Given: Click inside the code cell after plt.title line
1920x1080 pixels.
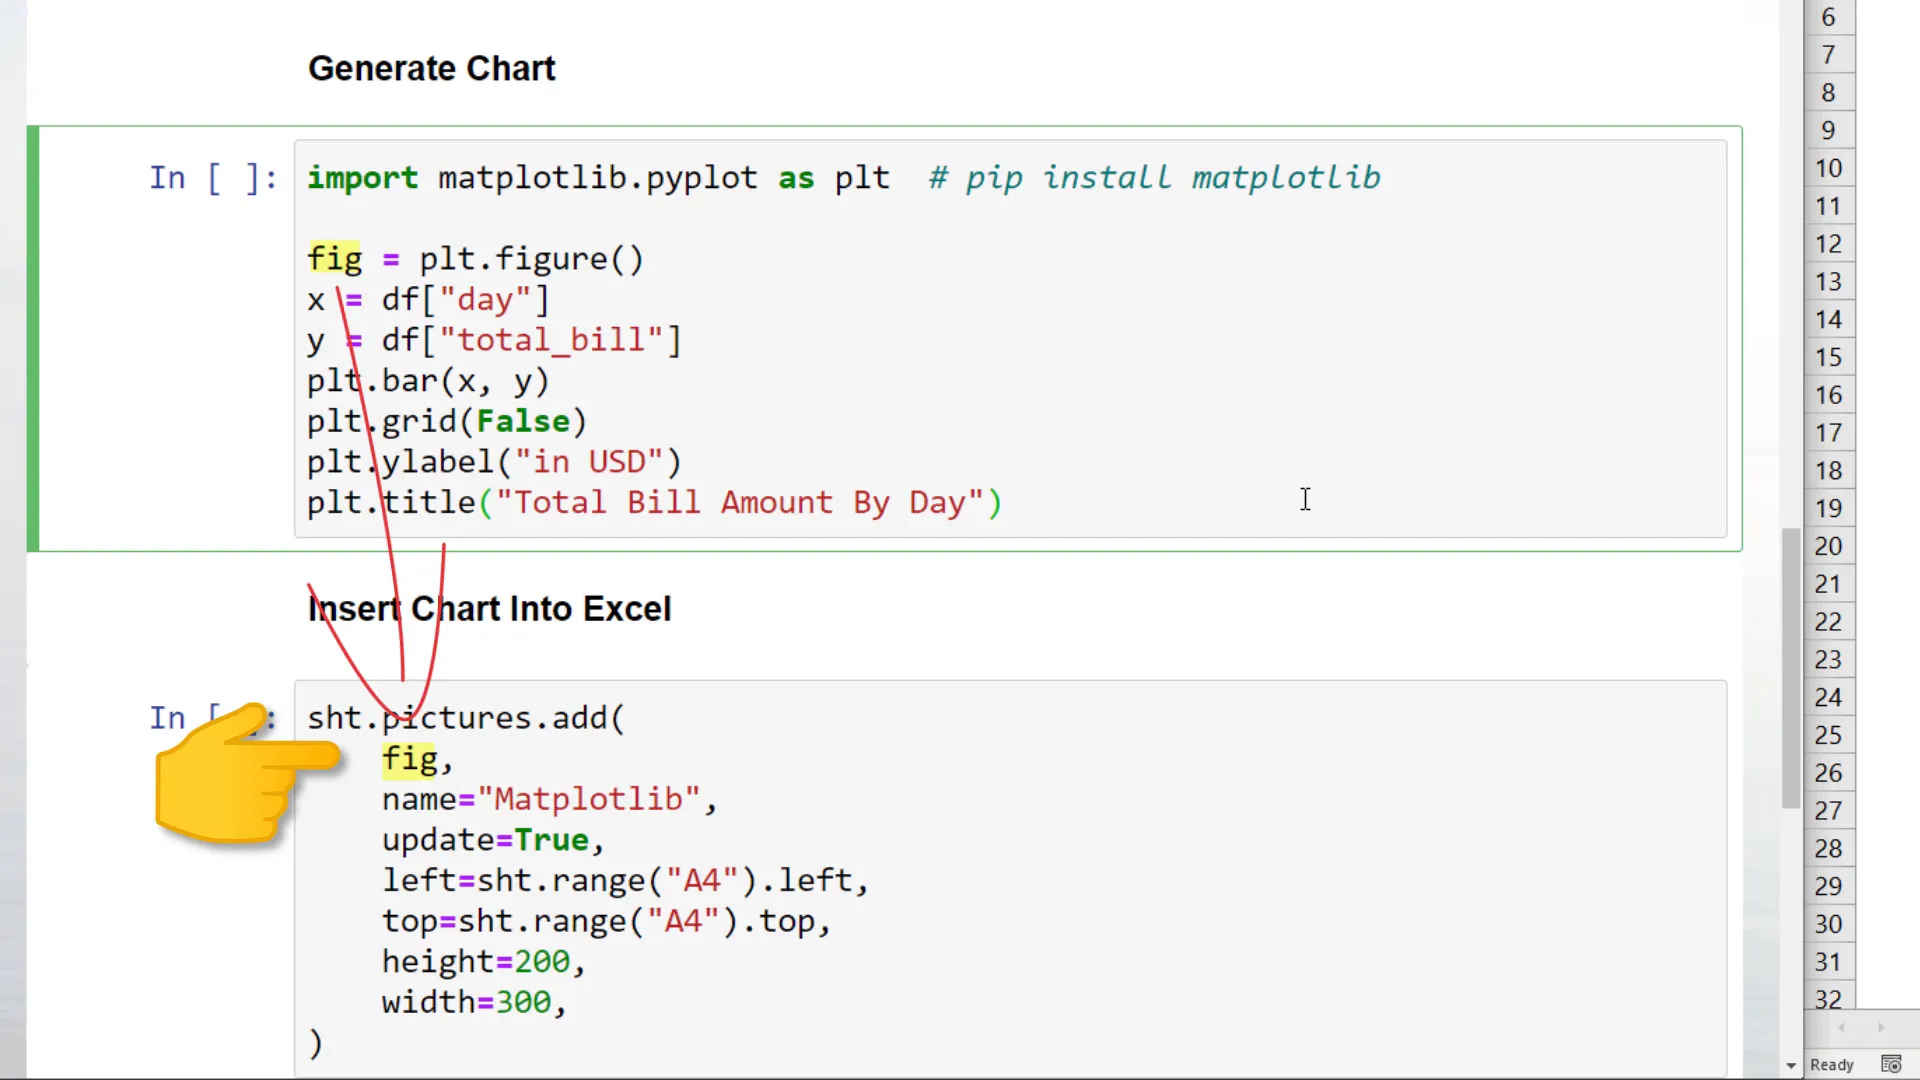Looking at the screenshot, I should (1305, 500).
